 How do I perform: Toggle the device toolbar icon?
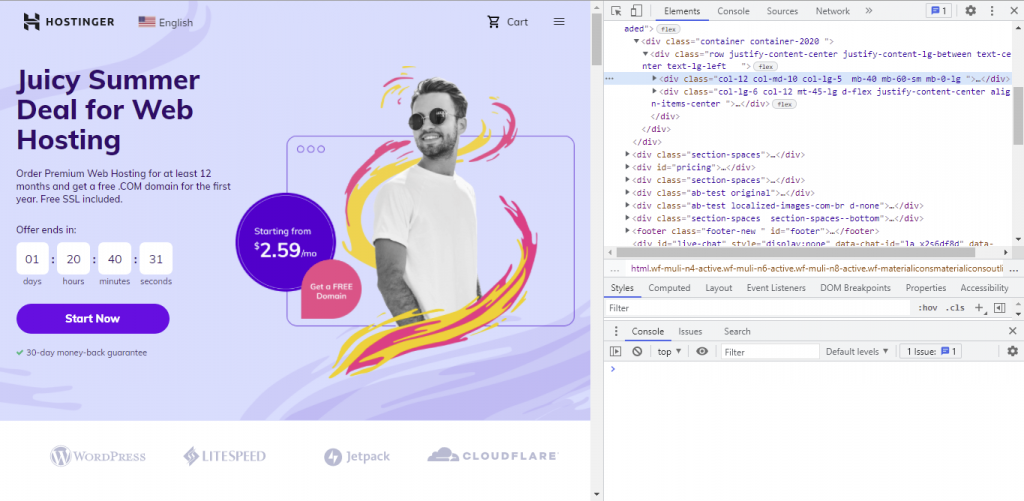[637, 11]
